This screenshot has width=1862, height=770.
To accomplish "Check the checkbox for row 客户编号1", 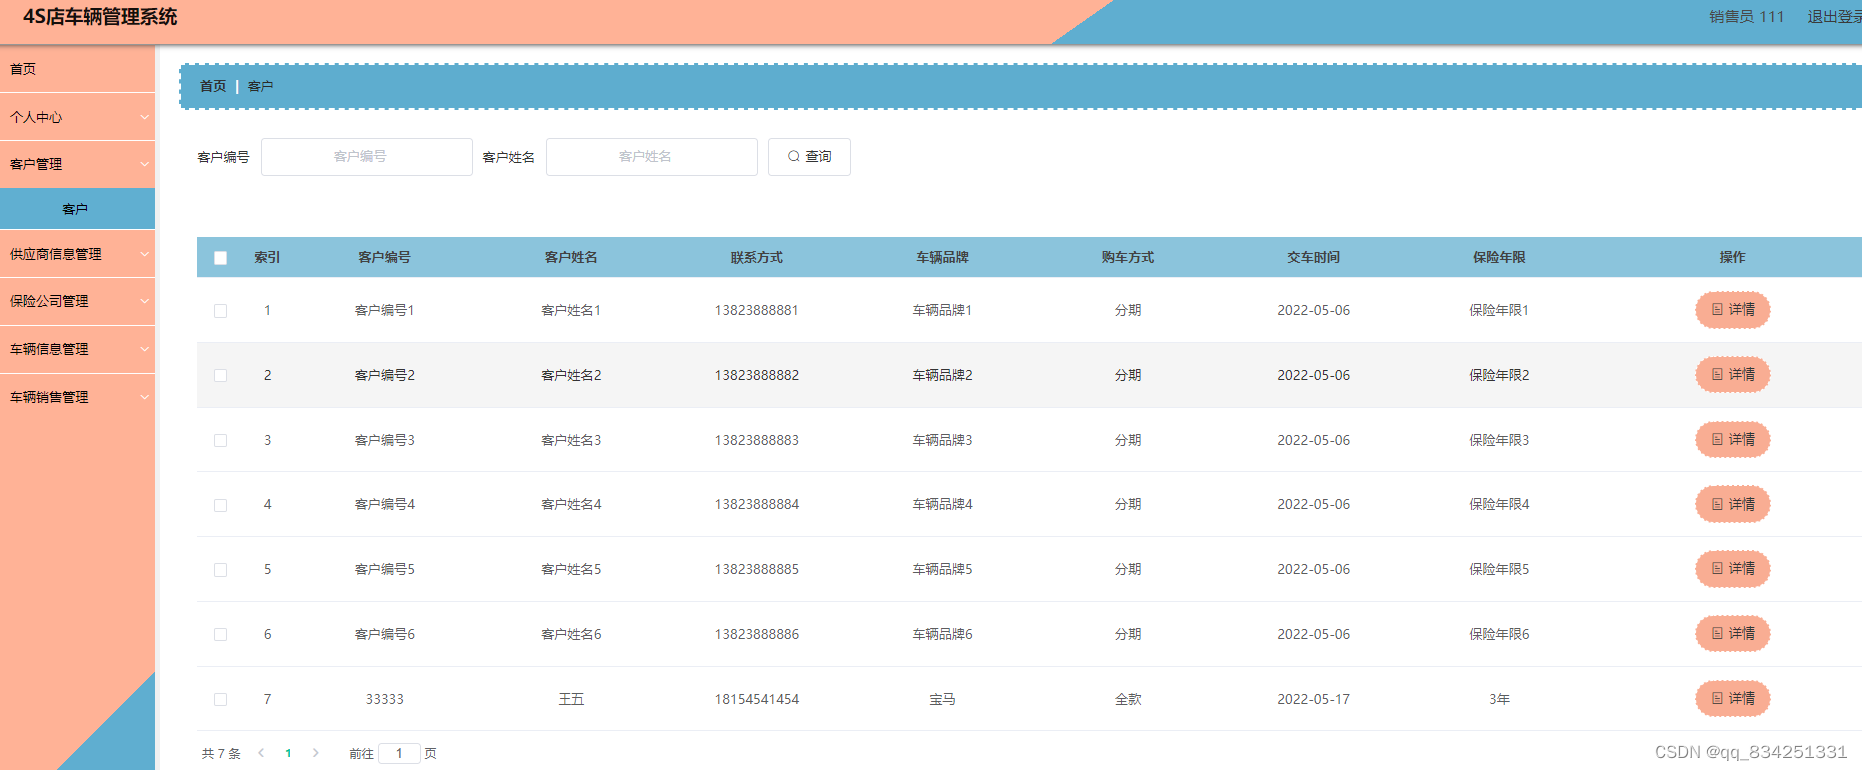I will click(221, 311).
